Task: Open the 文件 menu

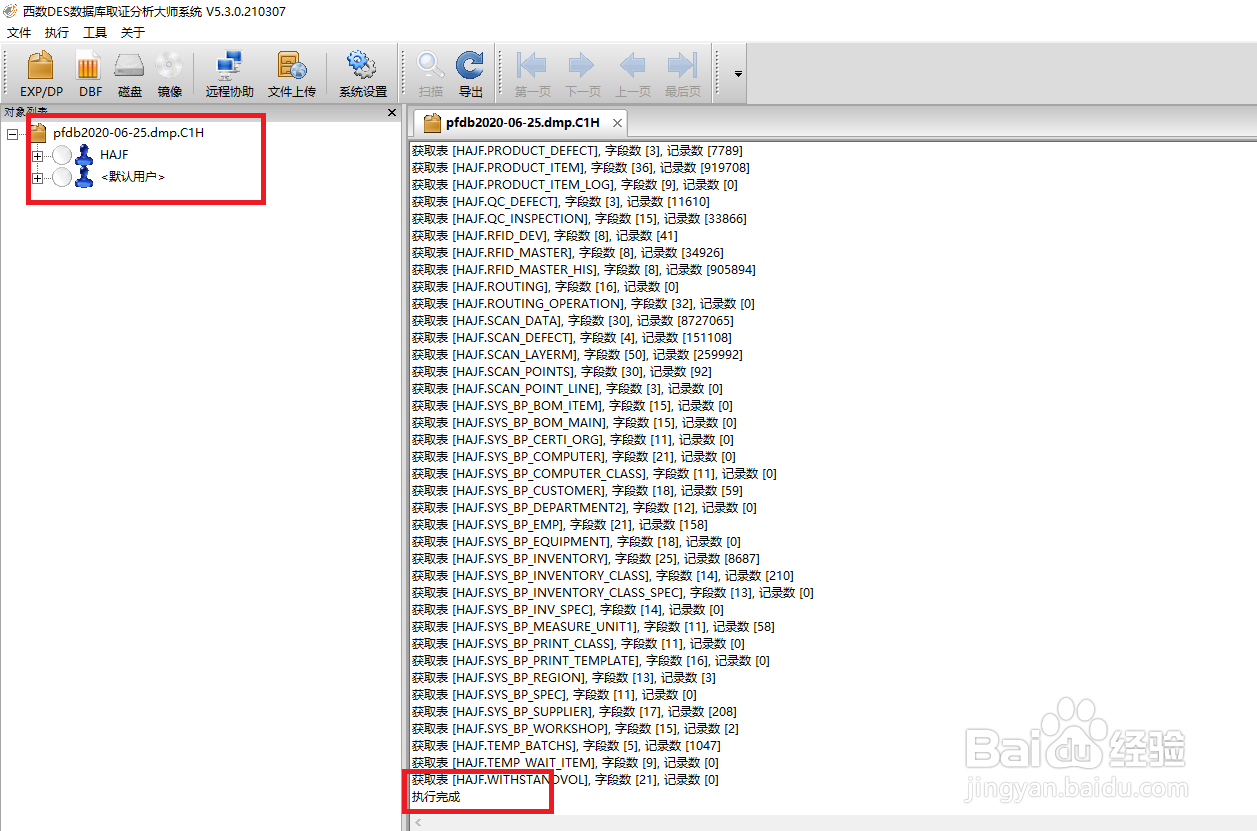Action: (x=19, y=33)
